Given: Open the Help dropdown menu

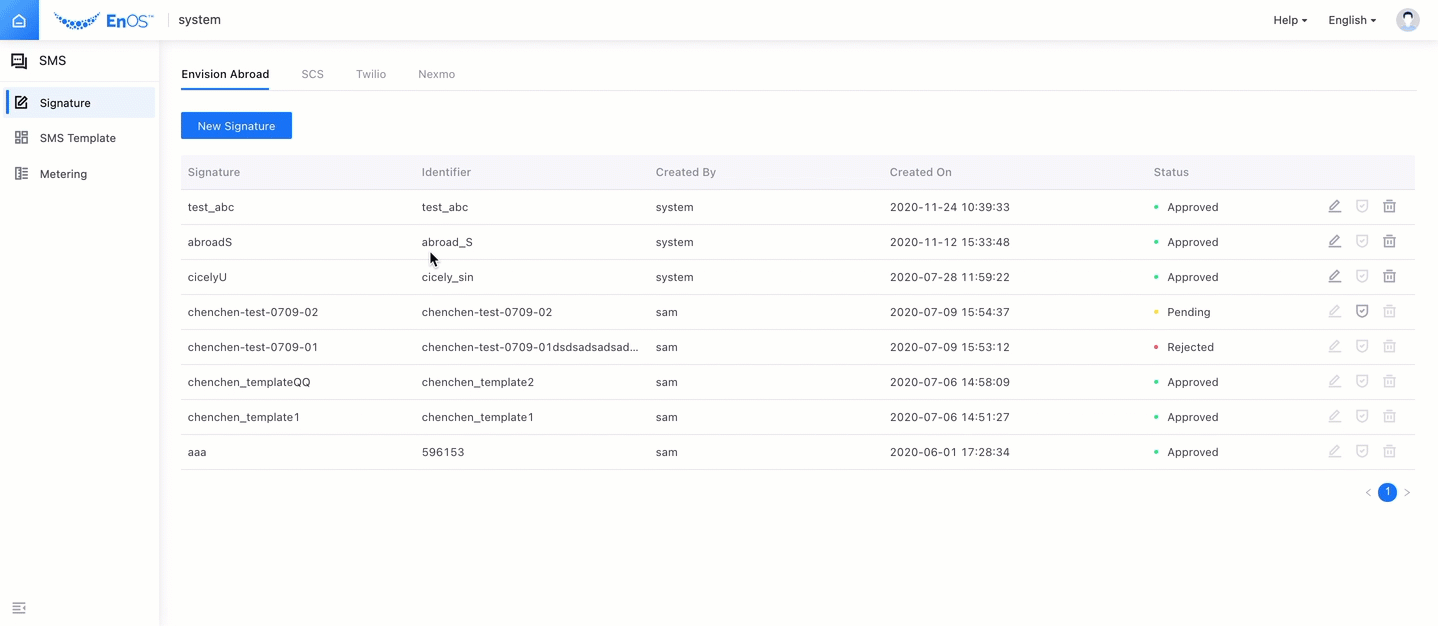Looking at the screenshot, I should click(1289, 20).
